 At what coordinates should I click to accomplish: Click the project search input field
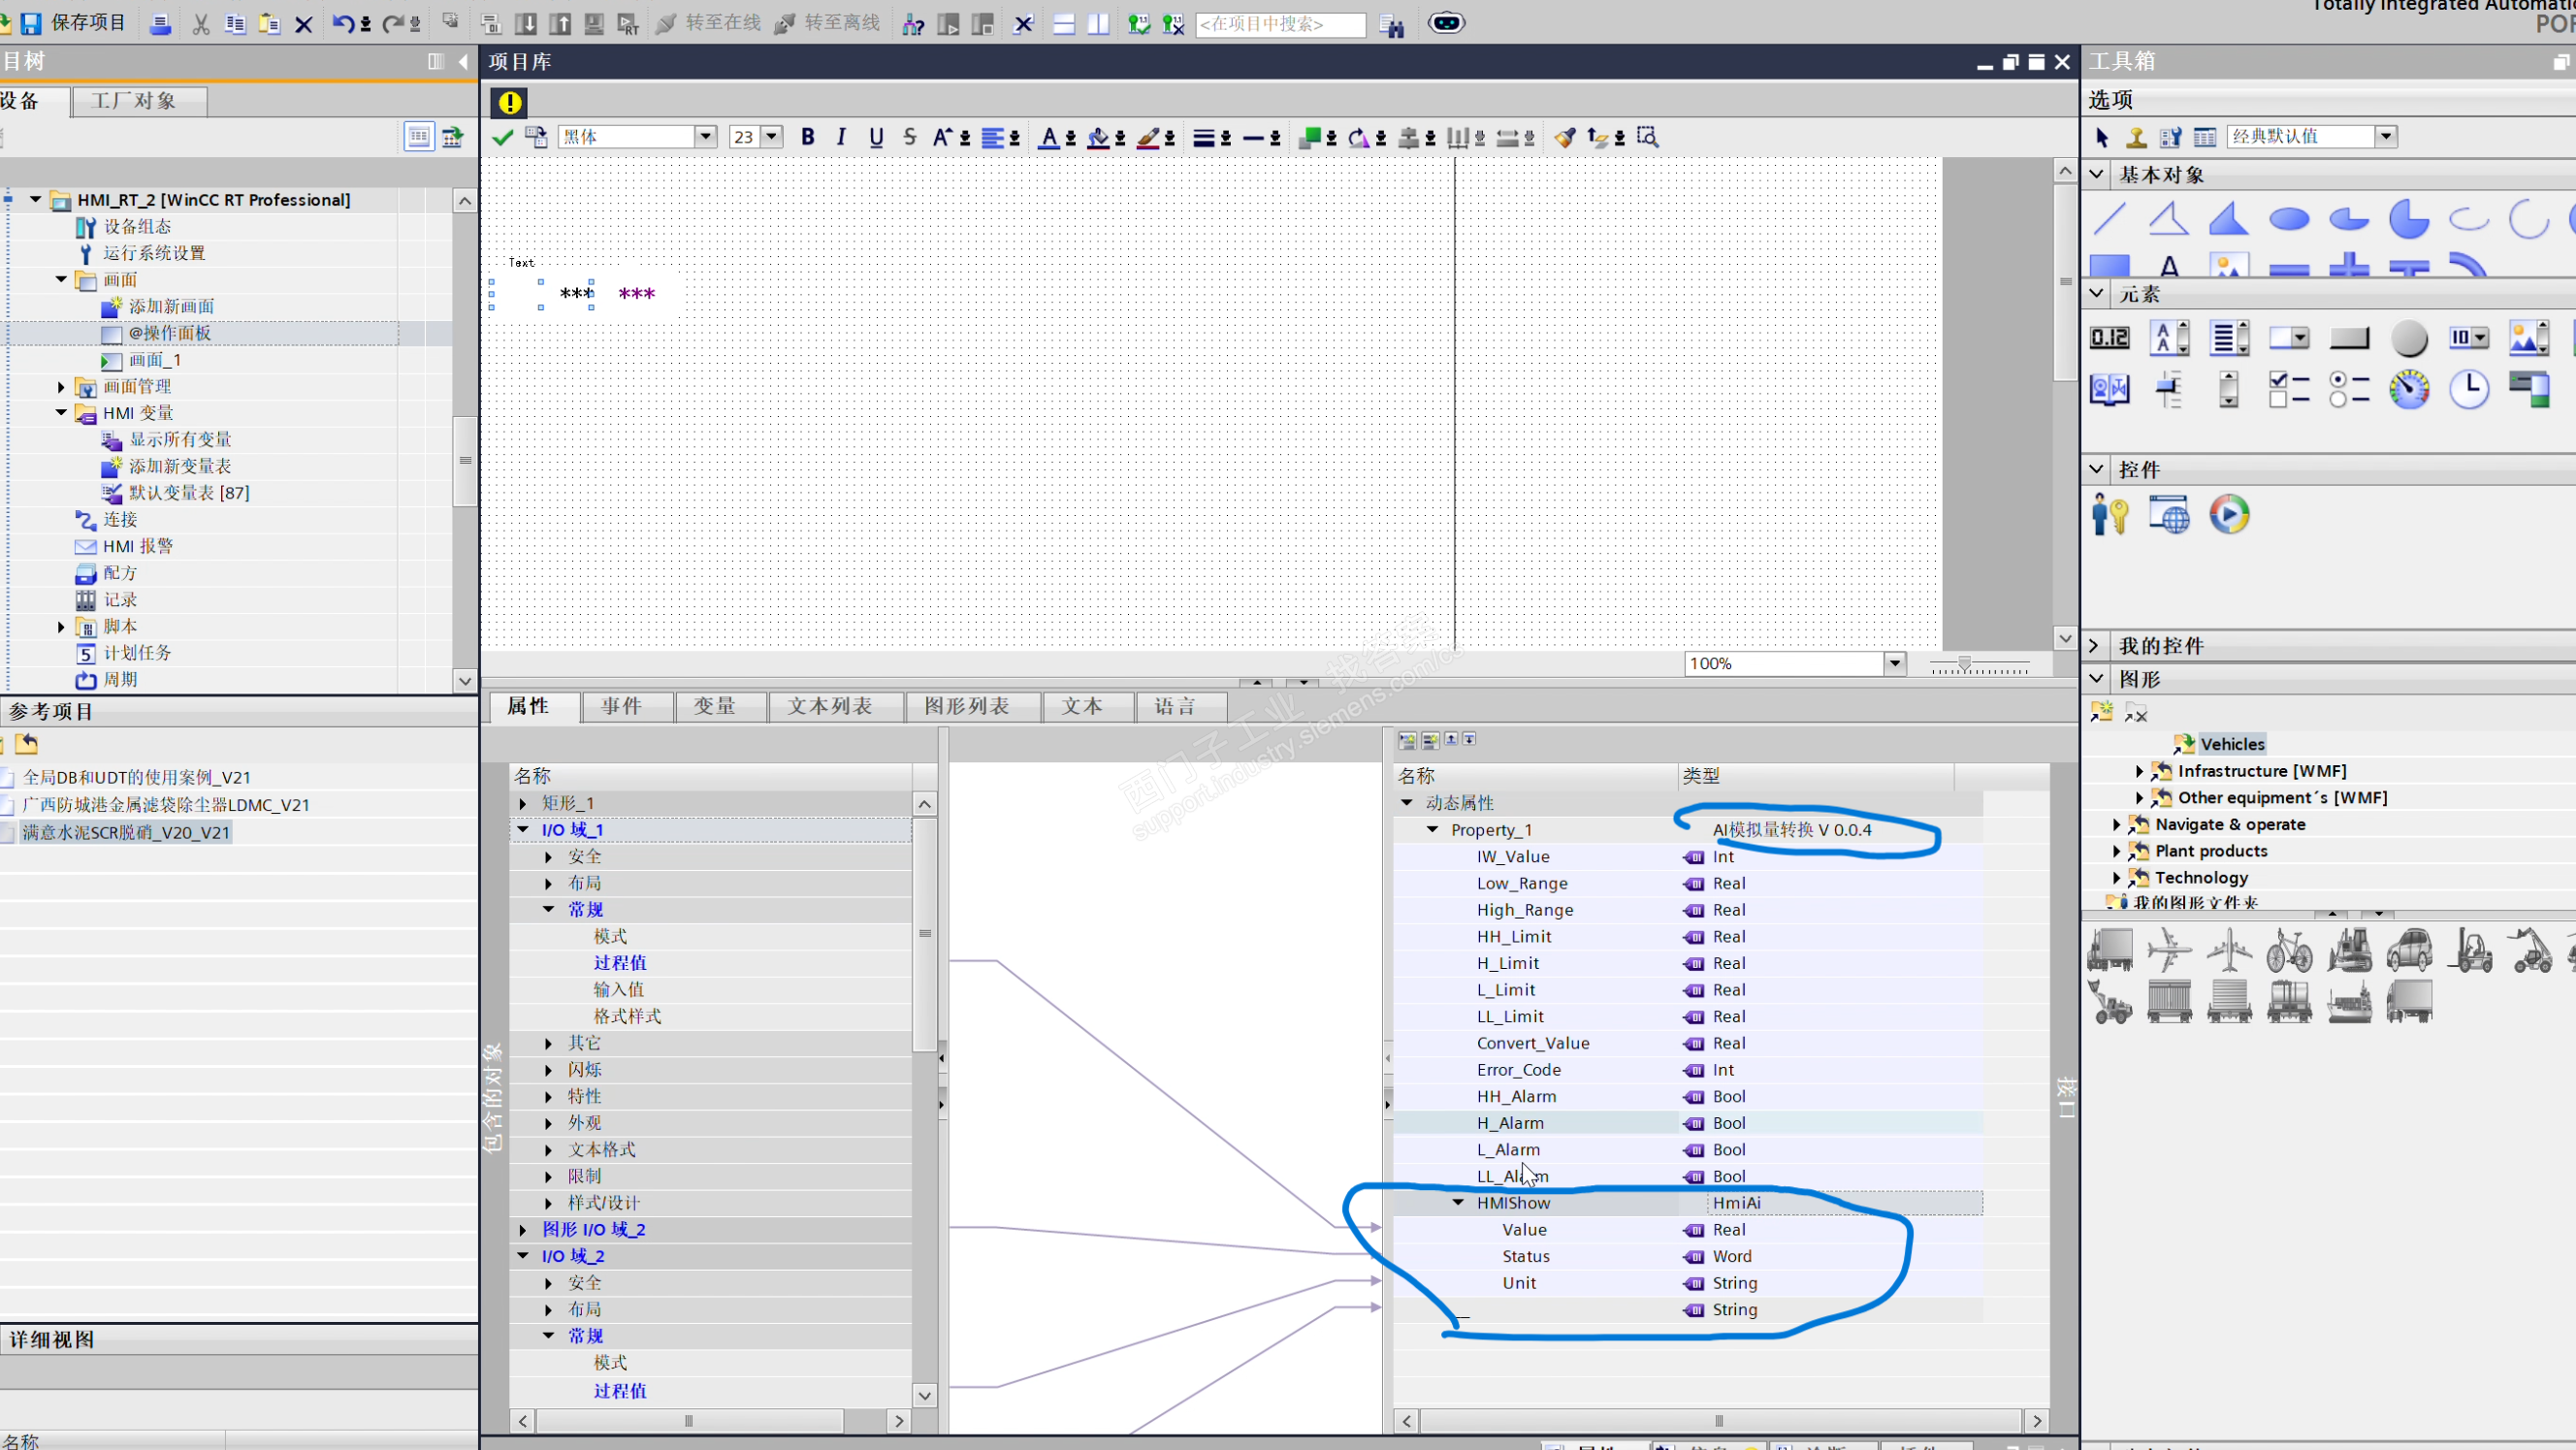[x=1279, y=24]
